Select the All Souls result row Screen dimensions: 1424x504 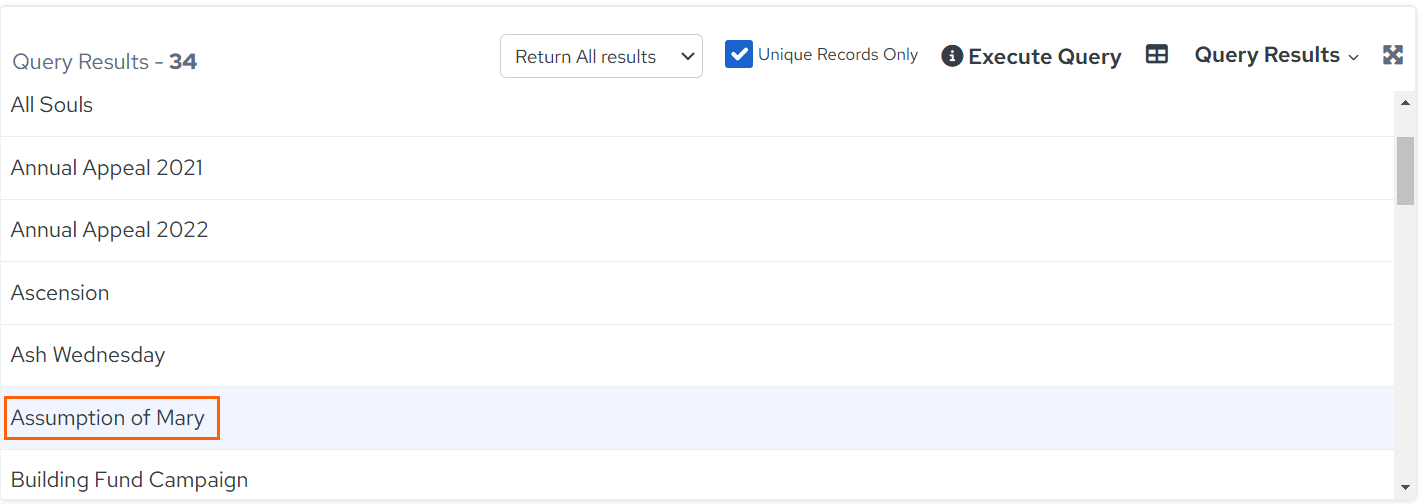pos(697,105)
